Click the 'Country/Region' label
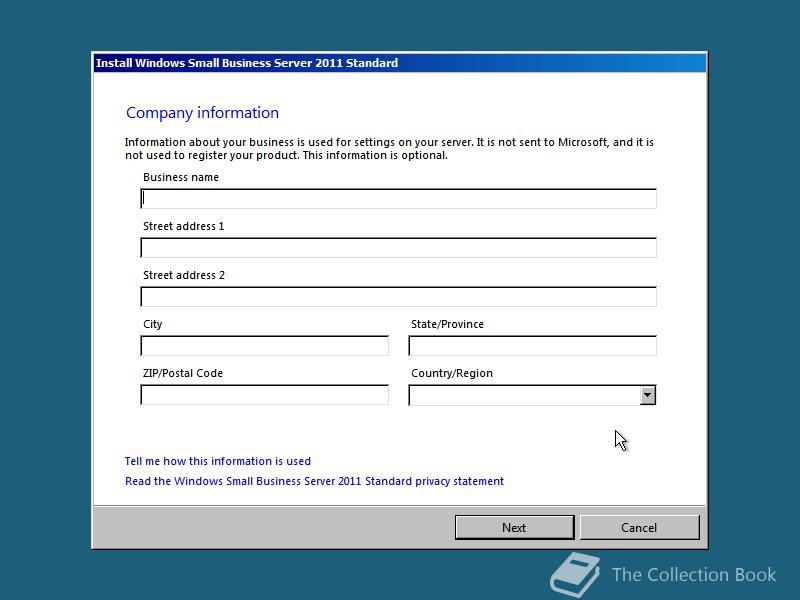The width and height of the screenshot is (800, 600). [x=452, y=373]
